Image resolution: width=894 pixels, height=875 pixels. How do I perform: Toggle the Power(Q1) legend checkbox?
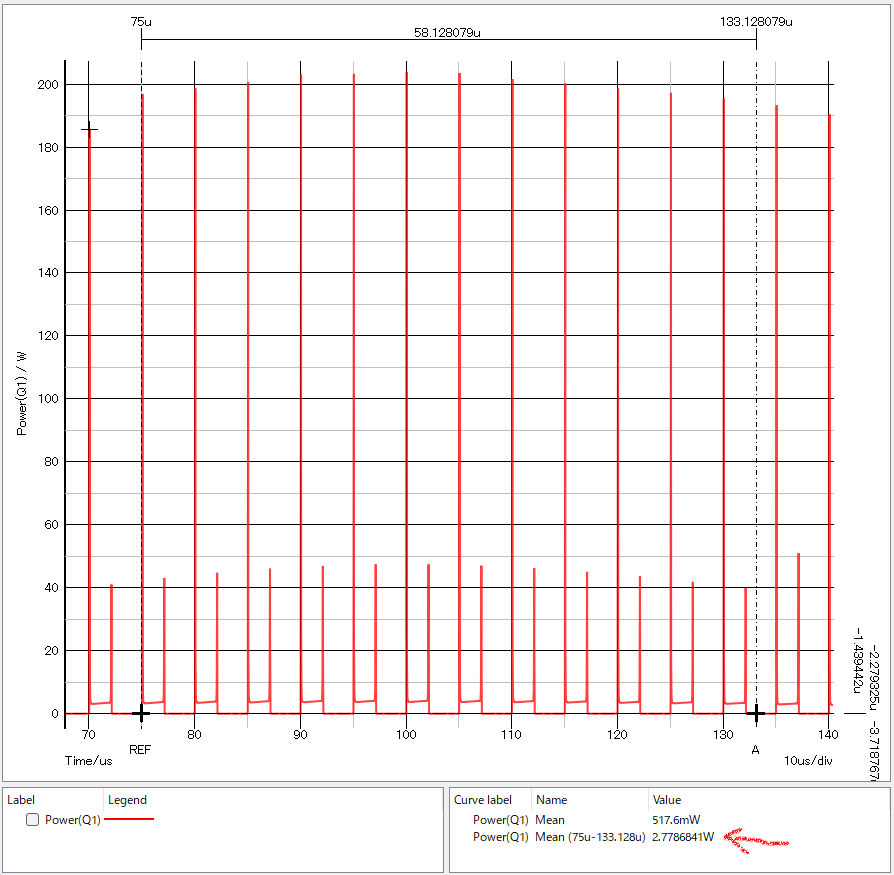[33, 820]
